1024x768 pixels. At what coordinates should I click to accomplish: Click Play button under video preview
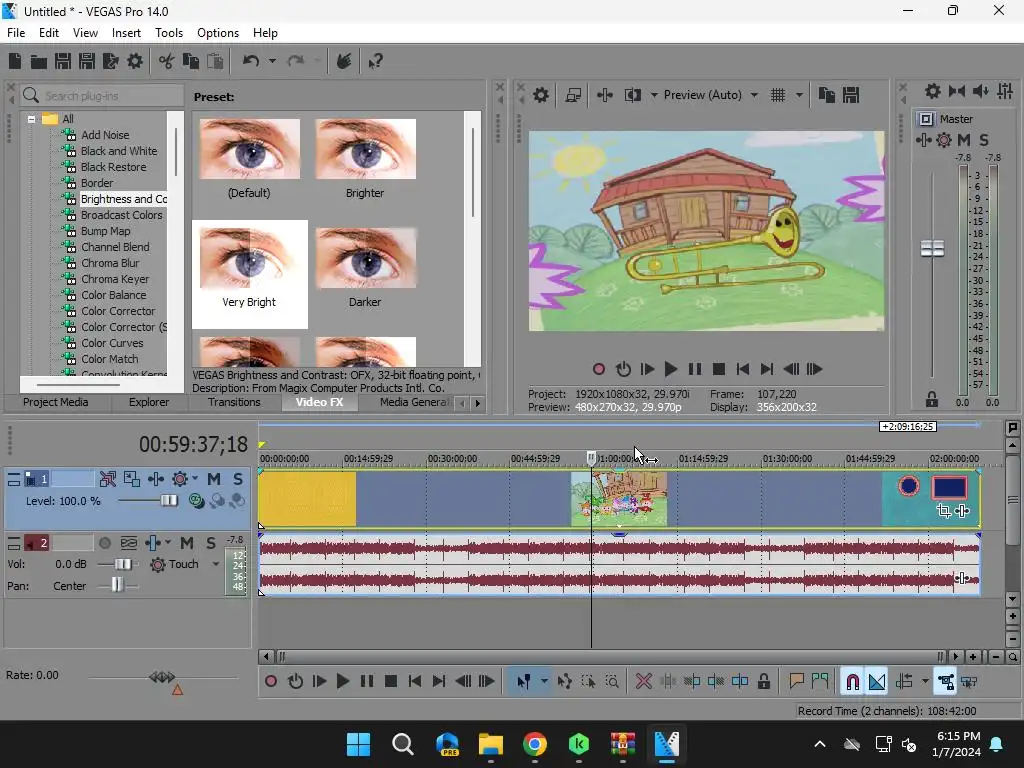670,369
